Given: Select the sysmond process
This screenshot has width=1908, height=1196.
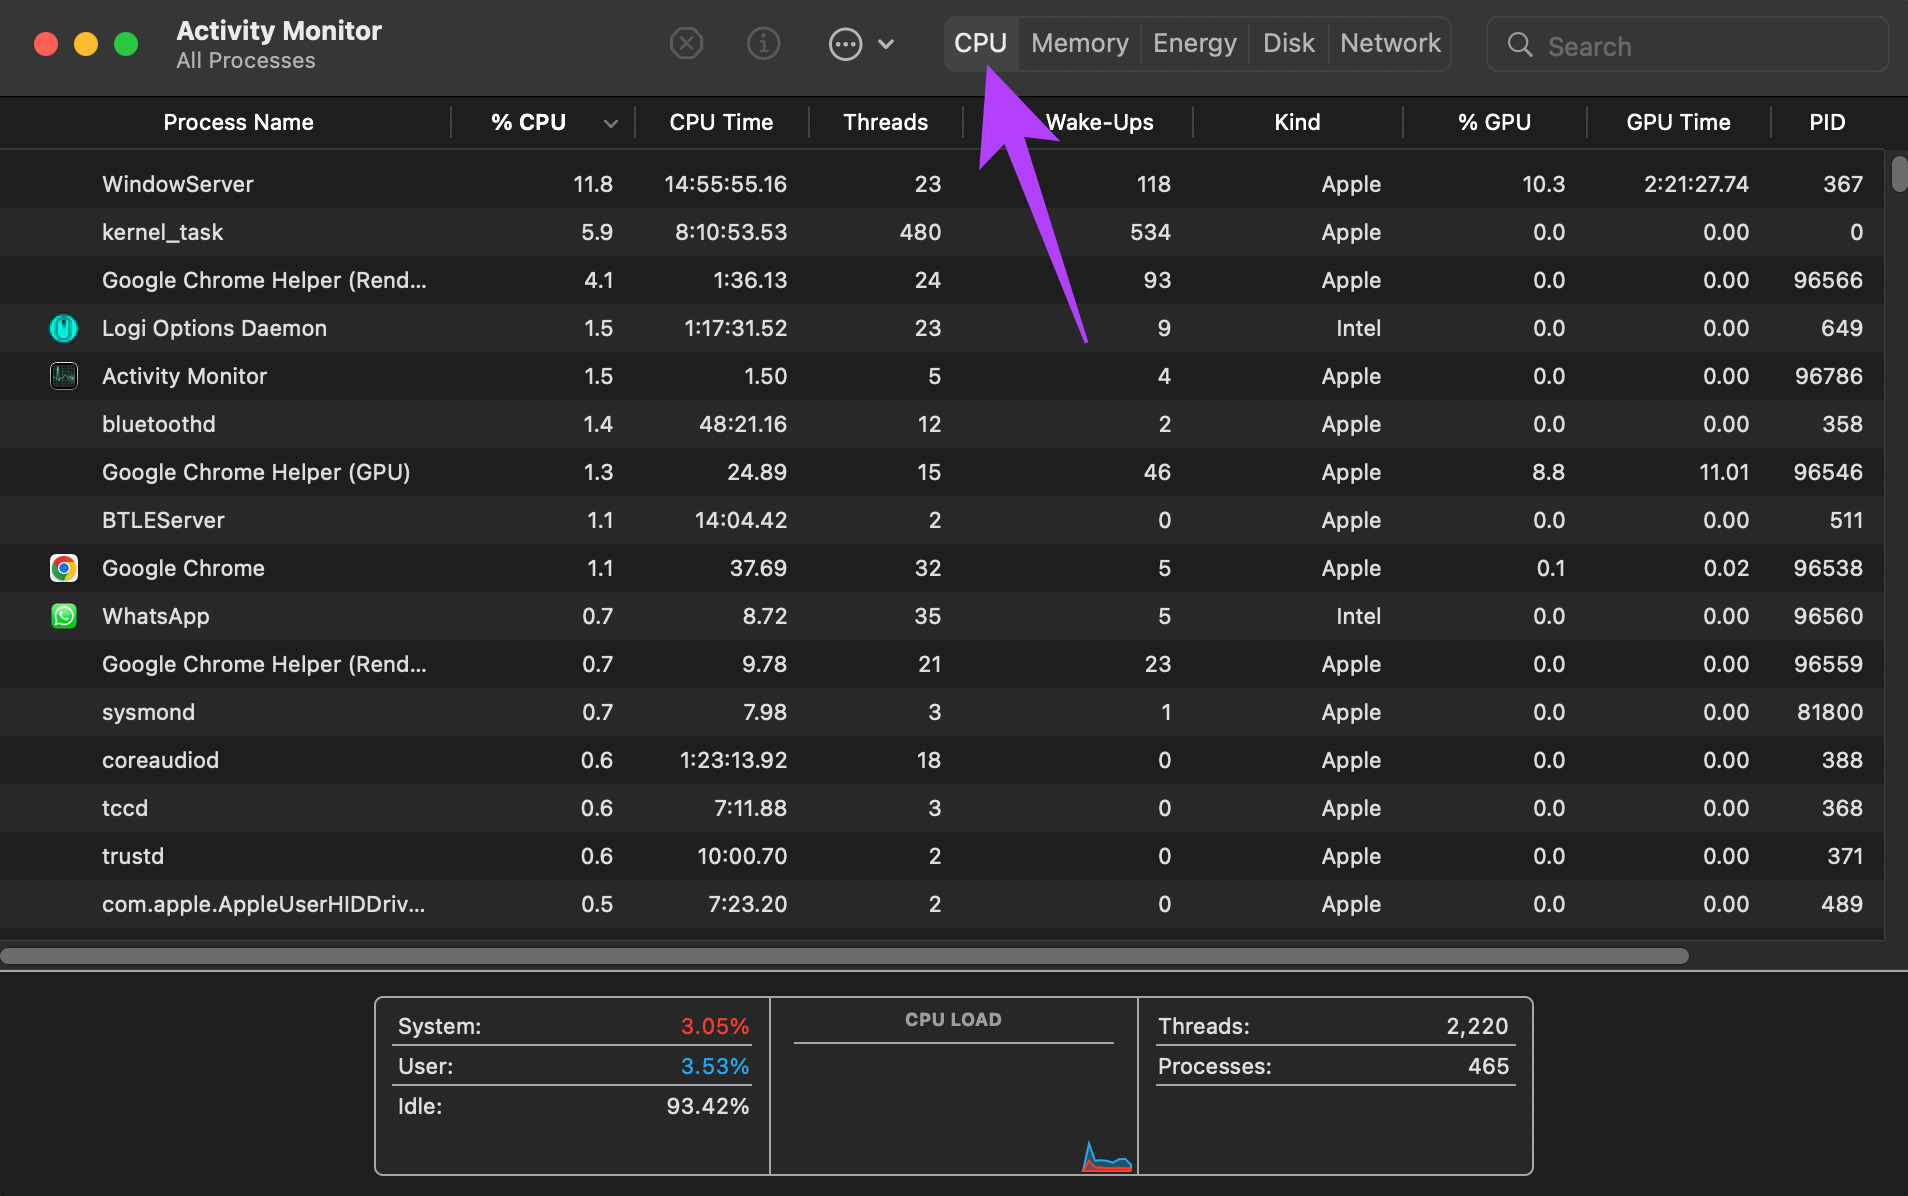Looking at the screenshot, I should coord(148,712).
